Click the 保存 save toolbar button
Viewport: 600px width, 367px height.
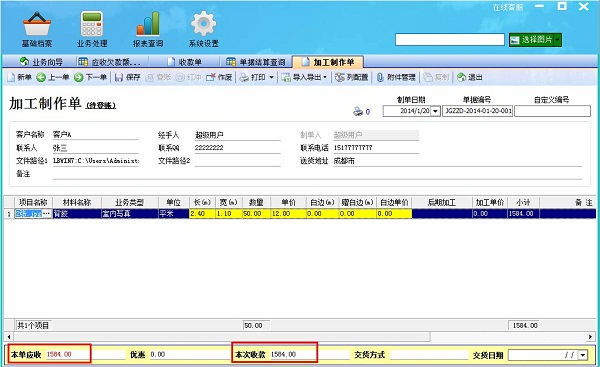point(128,77)
